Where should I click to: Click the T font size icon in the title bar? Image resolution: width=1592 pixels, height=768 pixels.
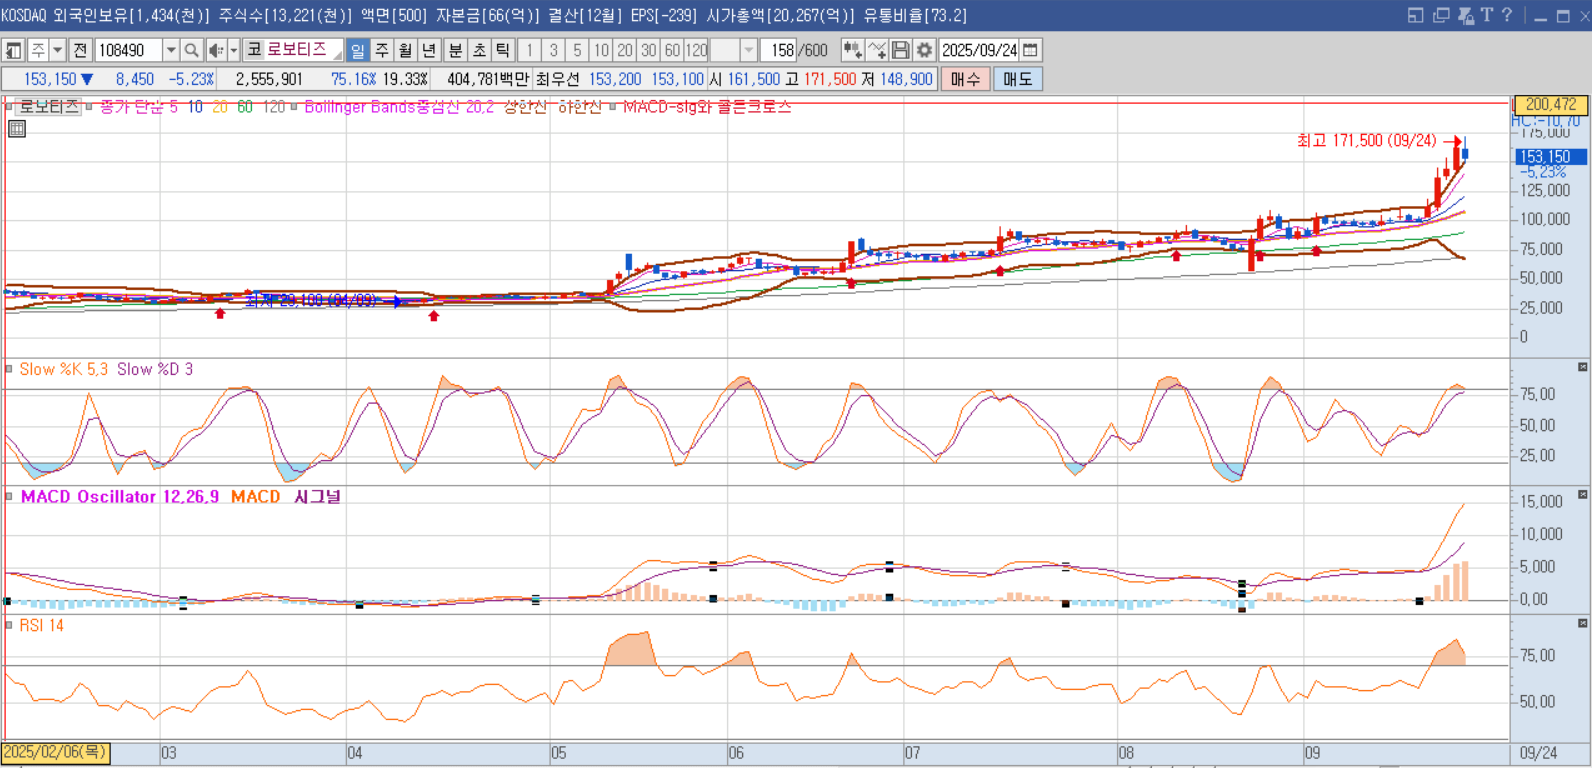[1487, 15]
